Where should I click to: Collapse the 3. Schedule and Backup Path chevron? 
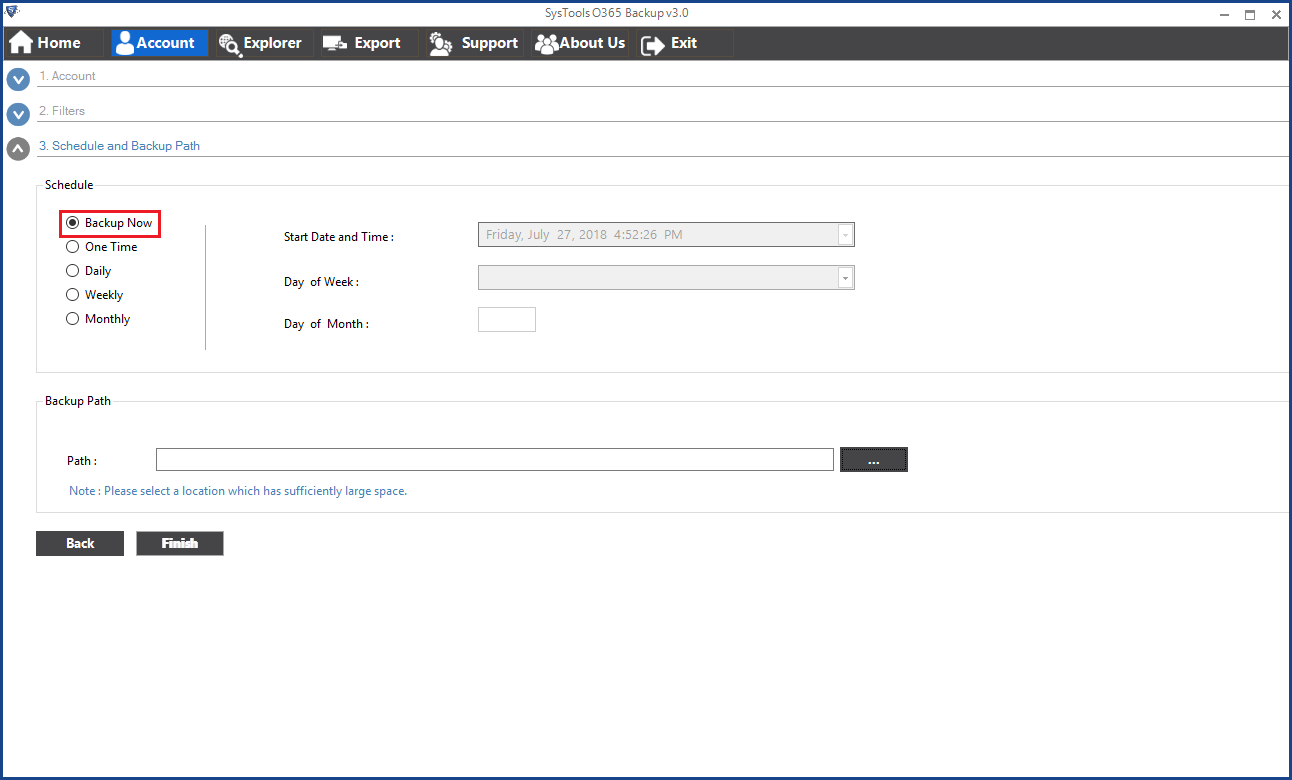[18, 150]
